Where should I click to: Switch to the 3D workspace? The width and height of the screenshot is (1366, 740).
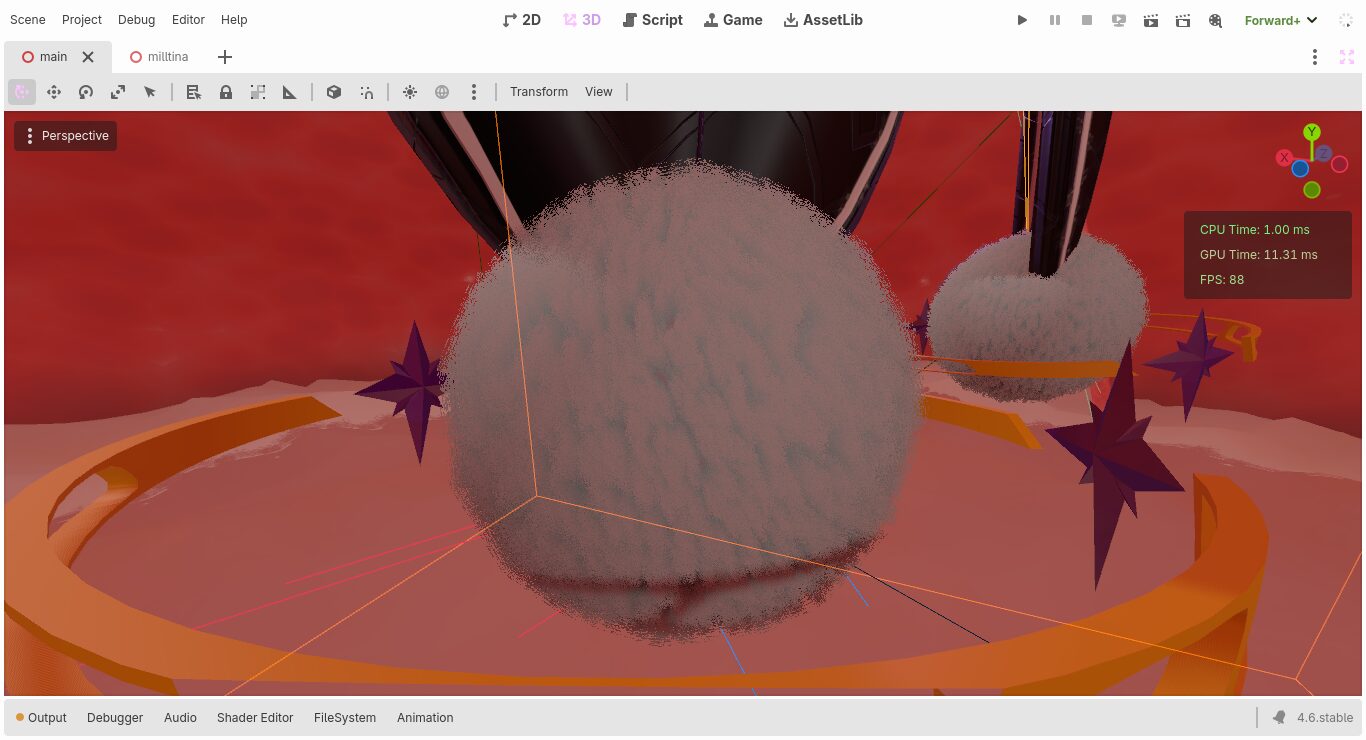[x=582, y=20]
